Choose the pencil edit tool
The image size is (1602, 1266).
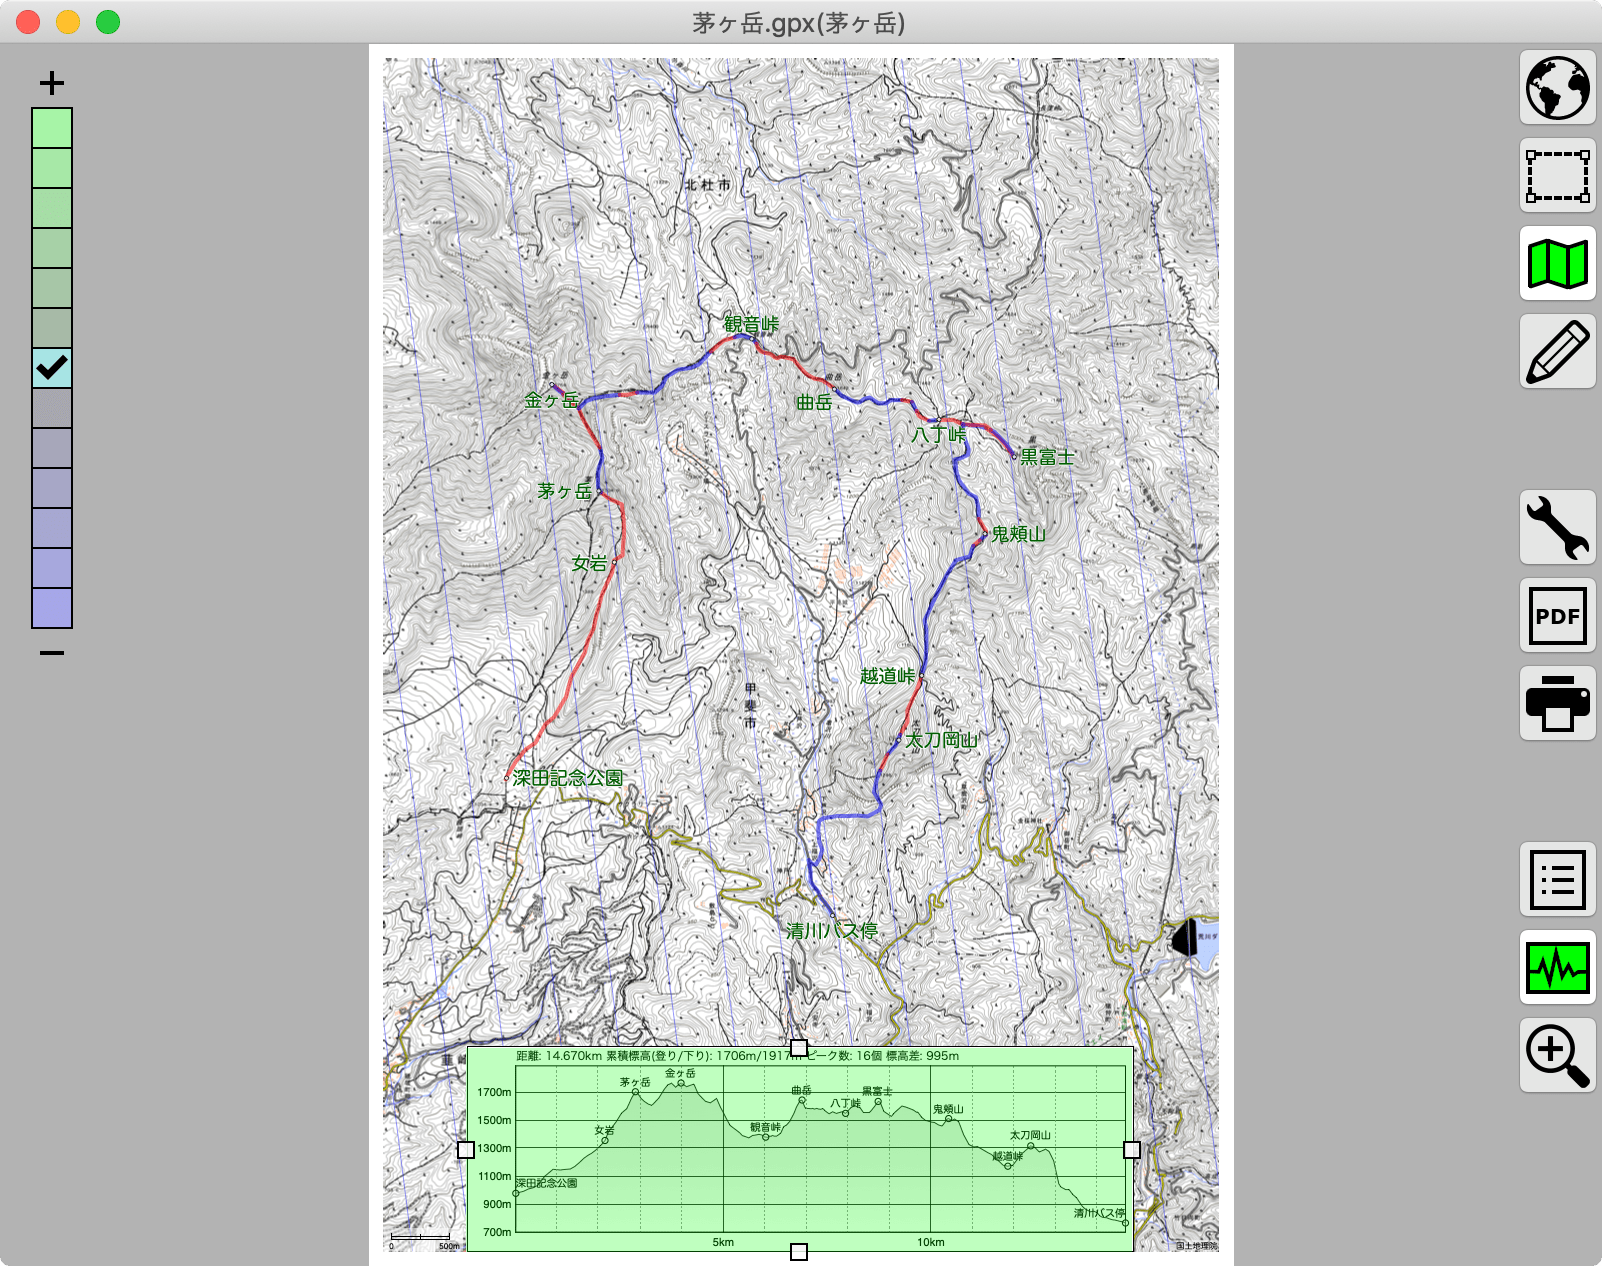coord(1557,352)
